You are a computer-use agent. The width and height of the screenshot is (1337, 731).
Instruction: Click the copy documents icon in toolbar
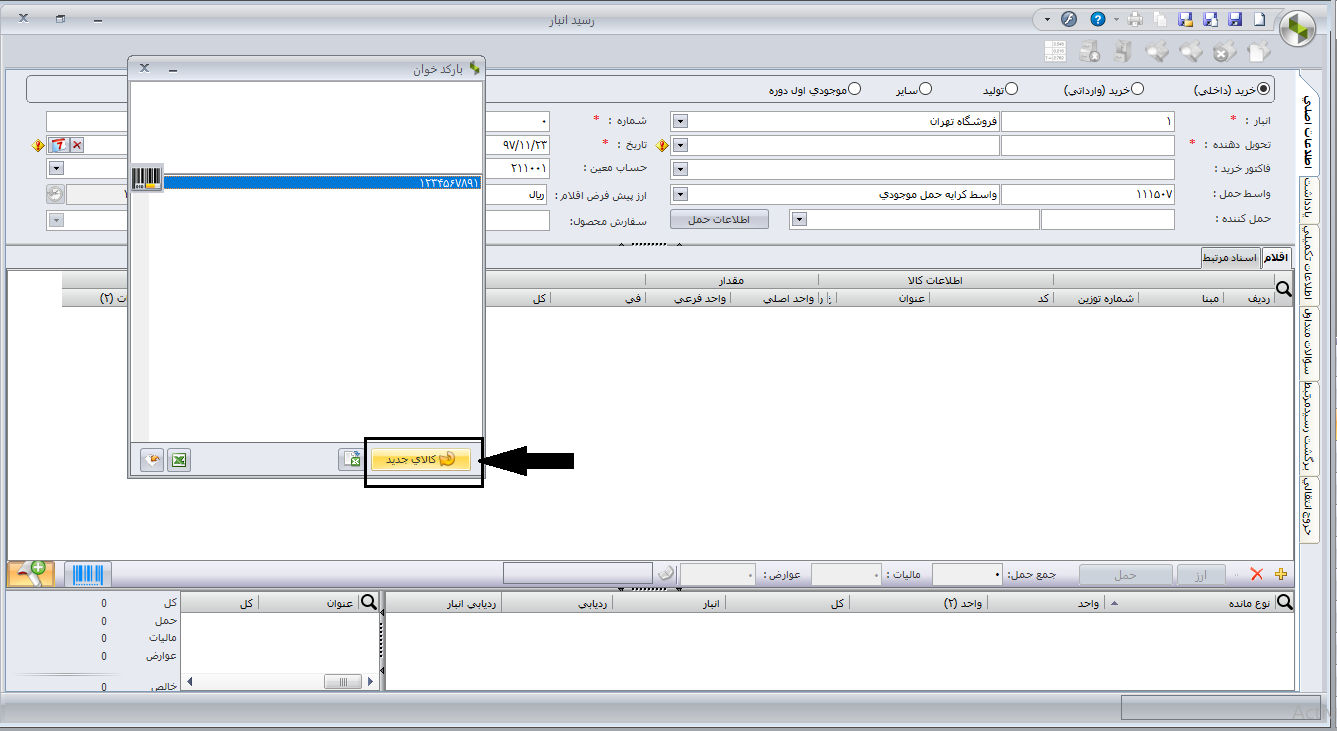[1161, 19]
